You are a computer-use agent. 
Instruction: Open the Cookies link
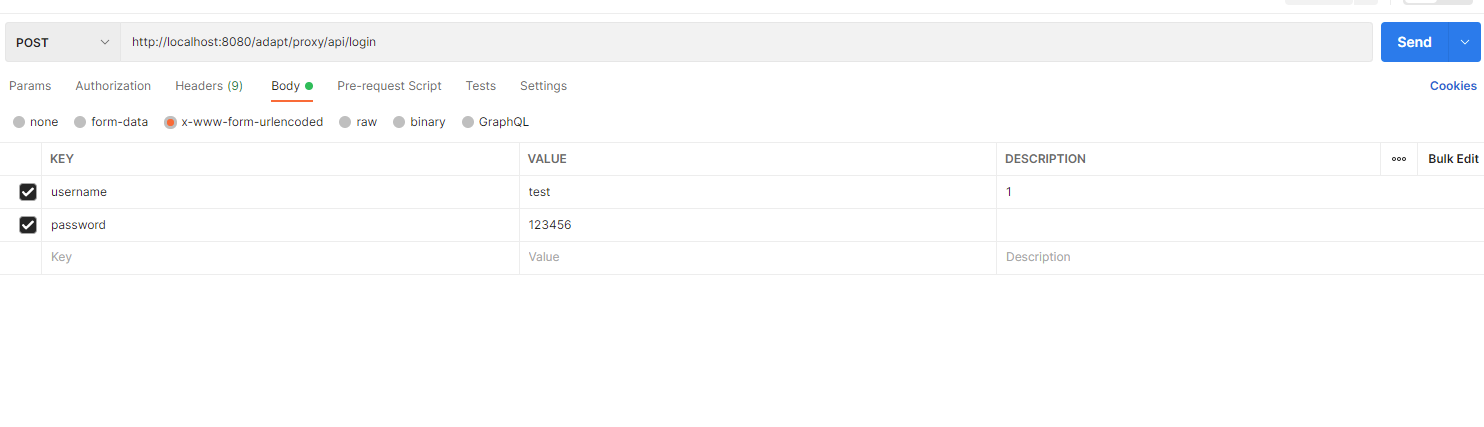[x=1453, y=86]
